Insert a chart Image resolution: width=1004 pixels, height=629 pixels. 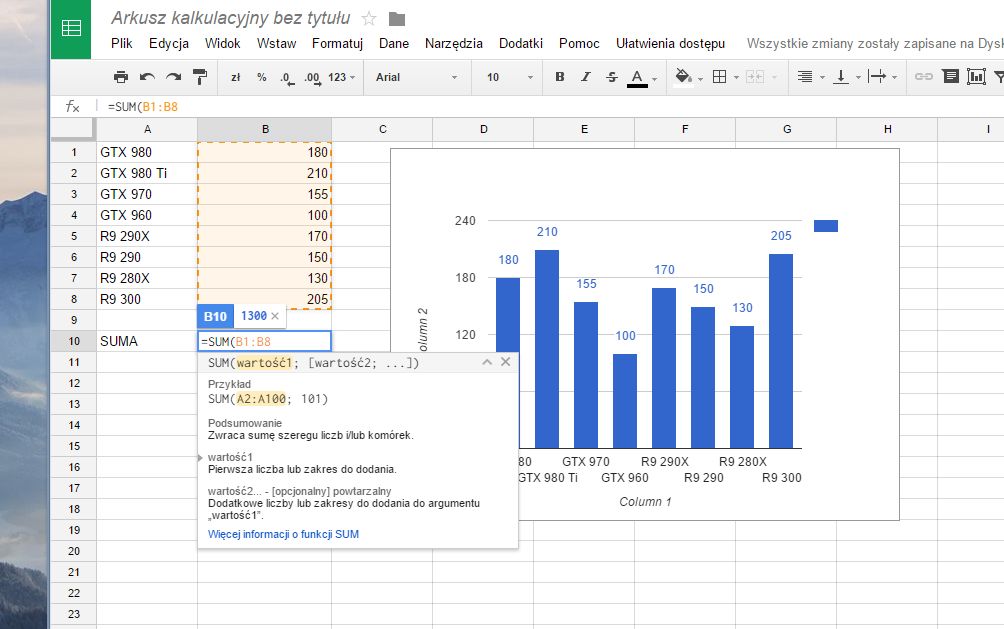tap(976, 77)
